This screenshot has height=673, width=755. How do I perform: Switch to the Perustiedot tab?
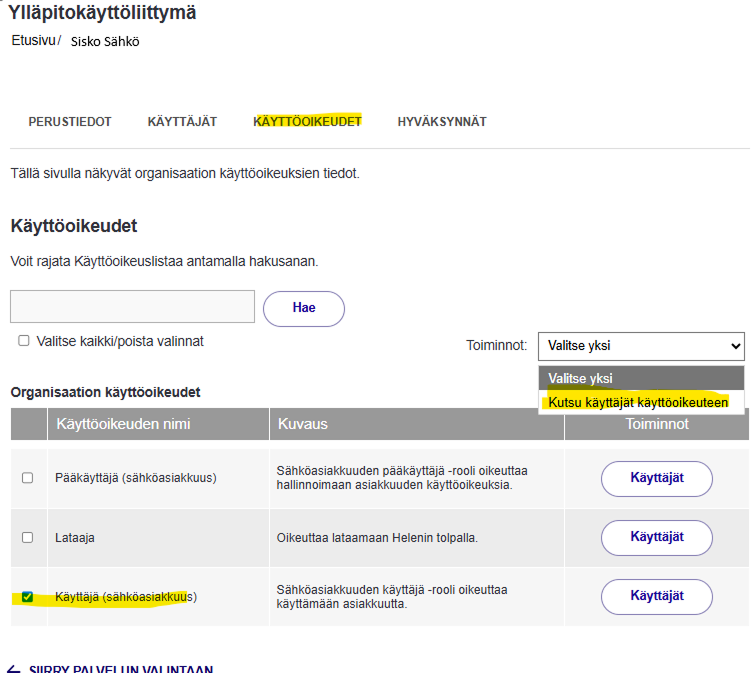tap(70, 122)
